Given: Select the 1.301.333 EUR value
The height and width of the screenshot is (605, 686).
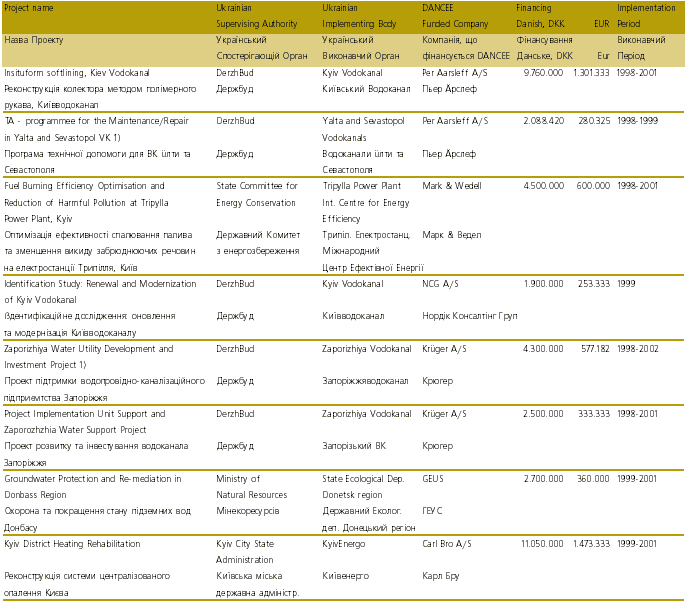Looking at the screenshot, I should pyautogui.click(x=591, y=73).
